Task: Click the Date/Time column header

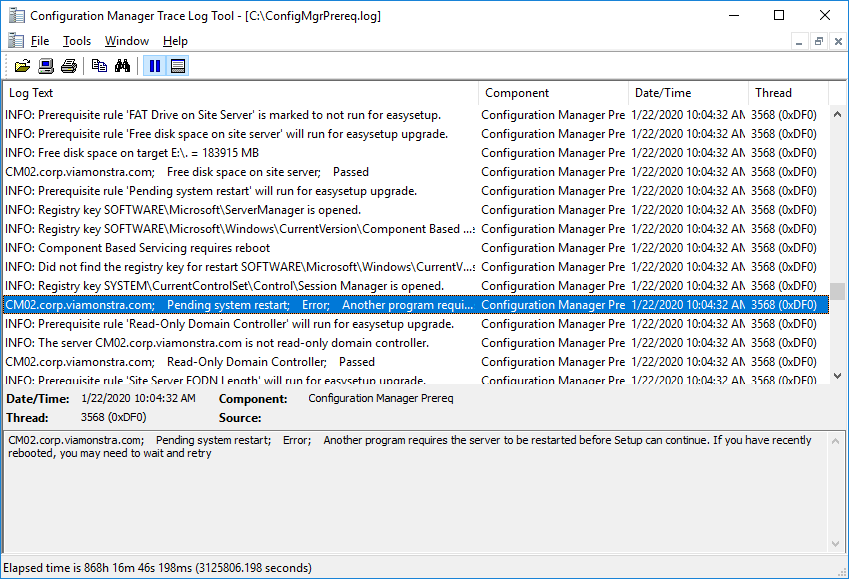Action: pyautogui.click(x=689, y=93)
